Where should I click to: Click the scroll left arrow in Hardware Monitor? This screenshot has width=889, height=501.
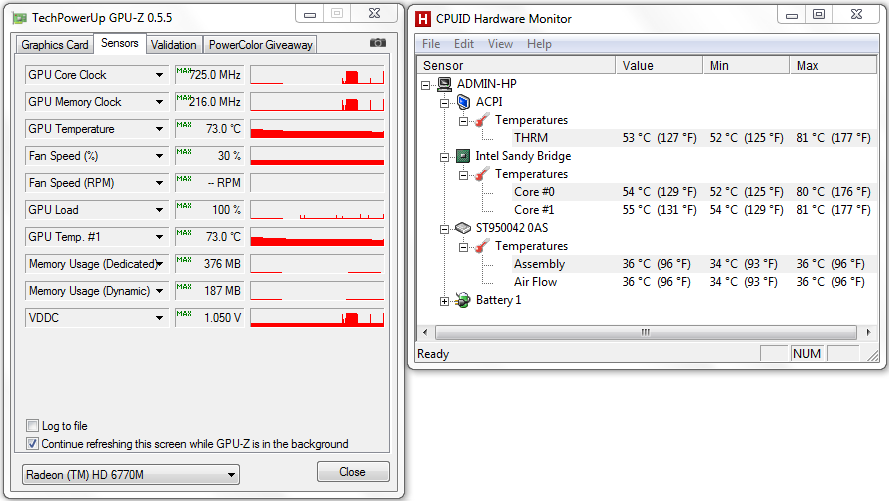click(425, 332)
